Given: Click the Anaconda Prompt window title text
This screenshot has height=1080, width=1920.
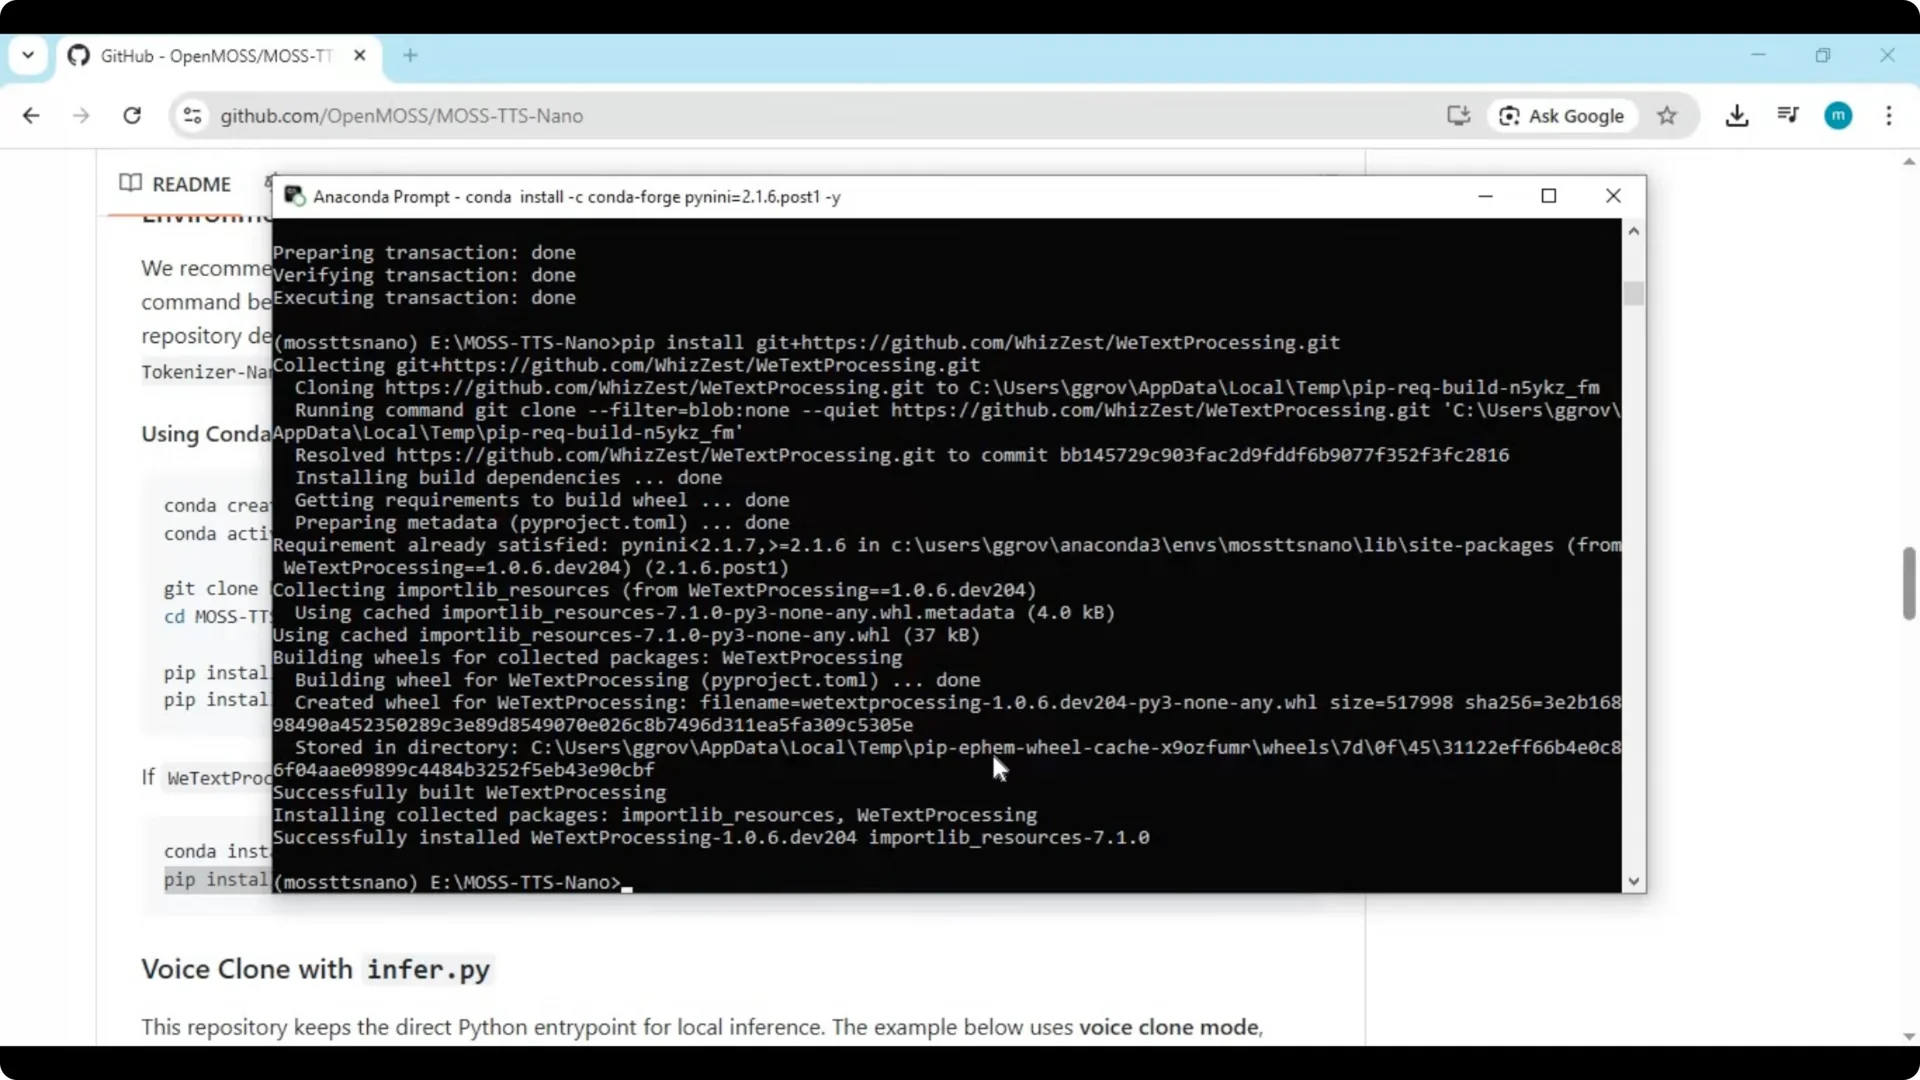Looking at the screenshot, I should [x=577, y=197].
